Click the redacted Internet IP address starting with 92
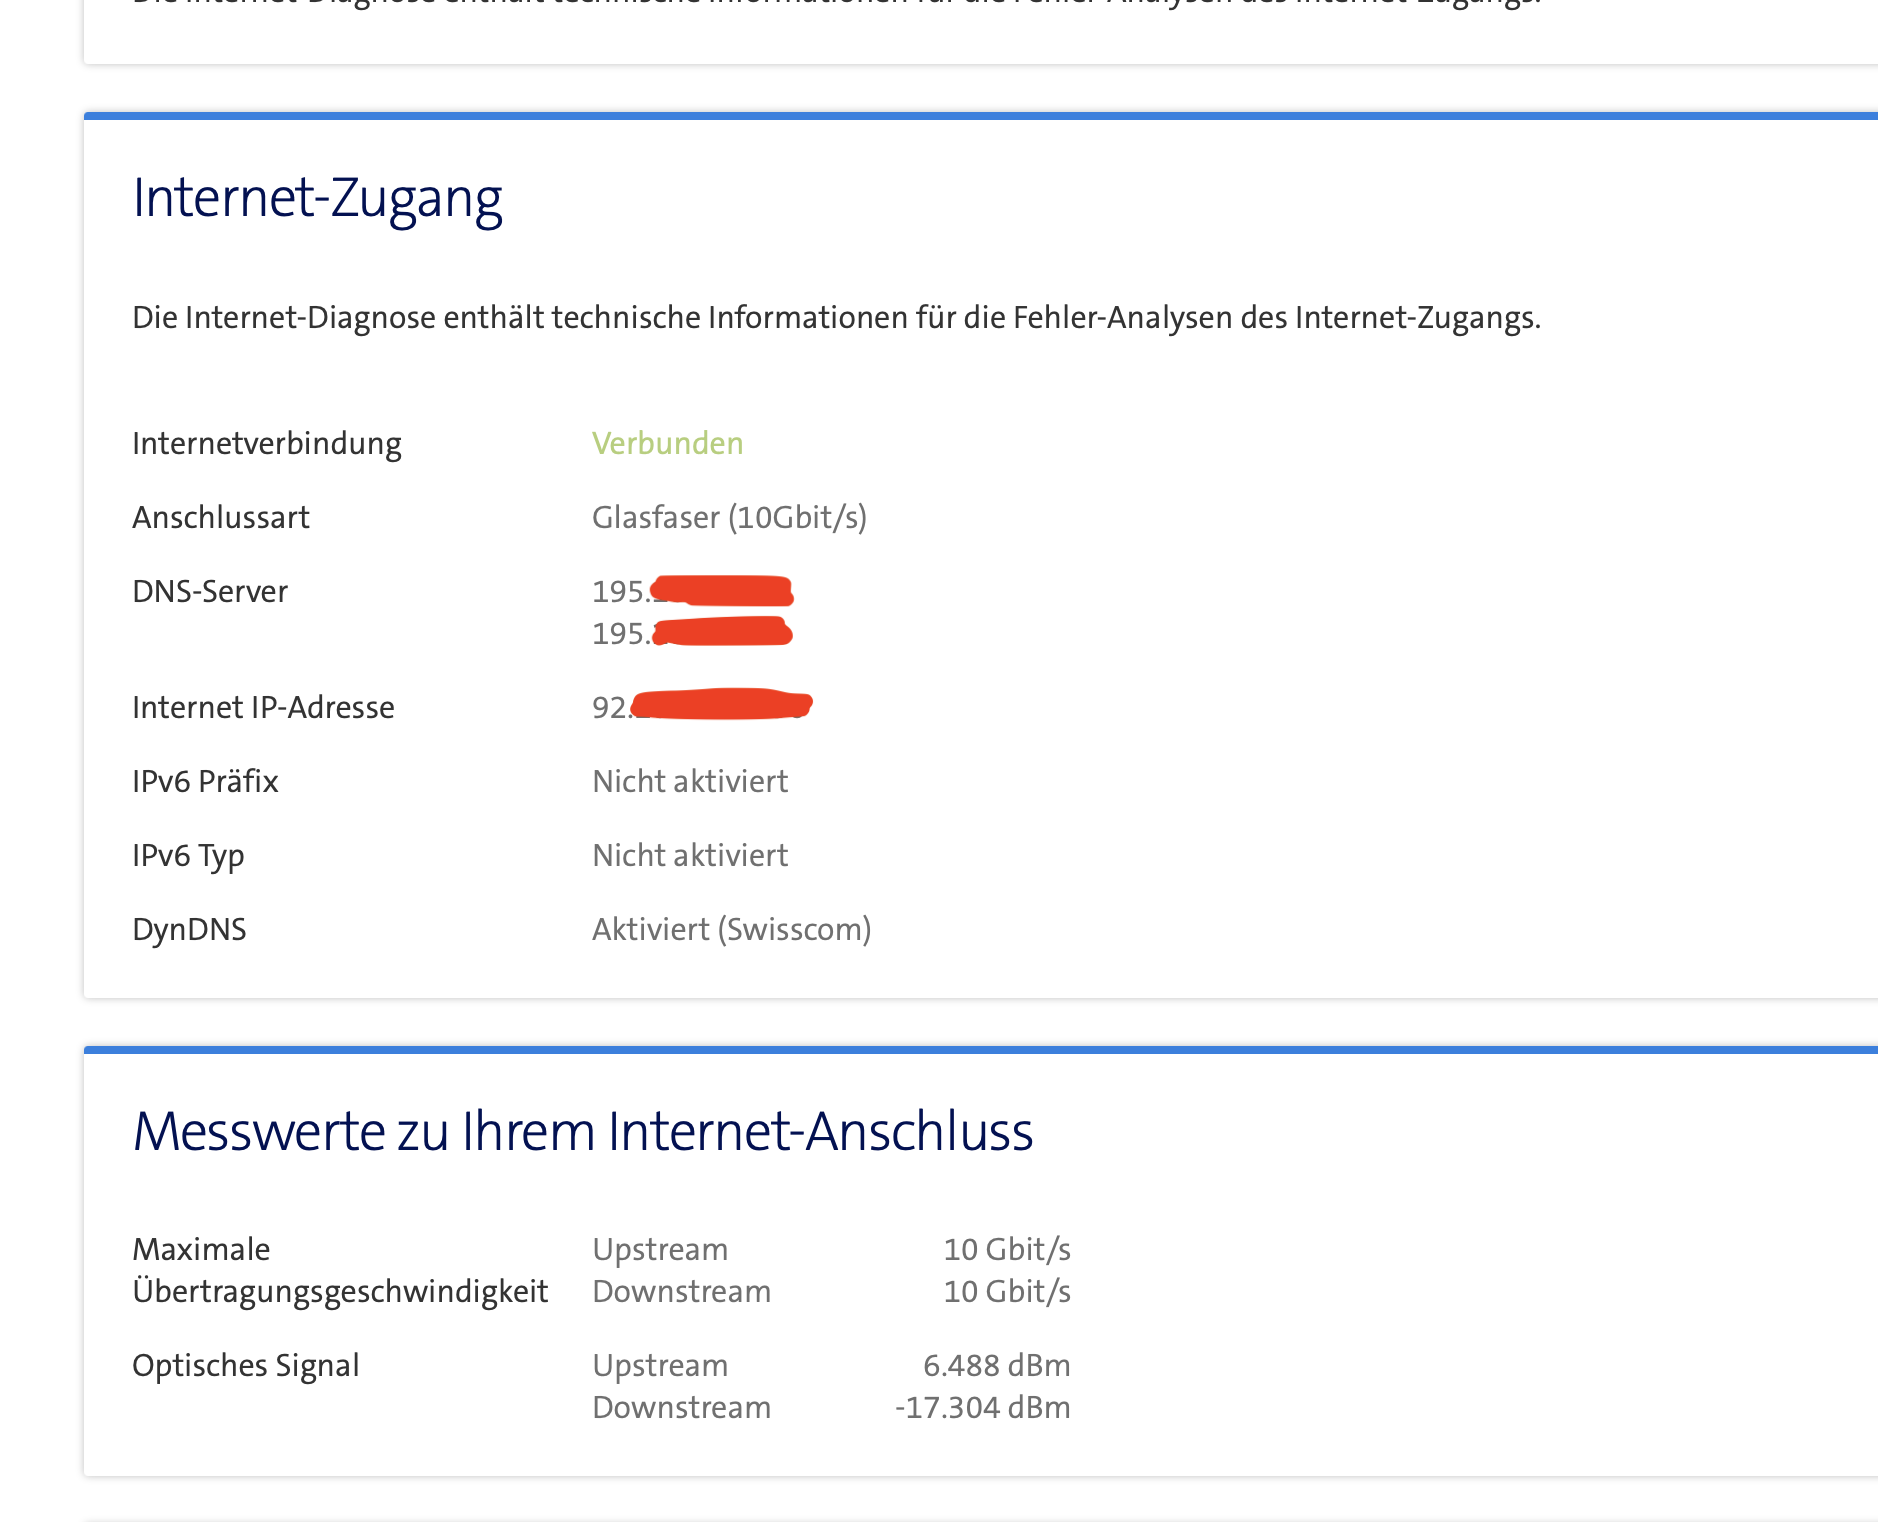 701,706
